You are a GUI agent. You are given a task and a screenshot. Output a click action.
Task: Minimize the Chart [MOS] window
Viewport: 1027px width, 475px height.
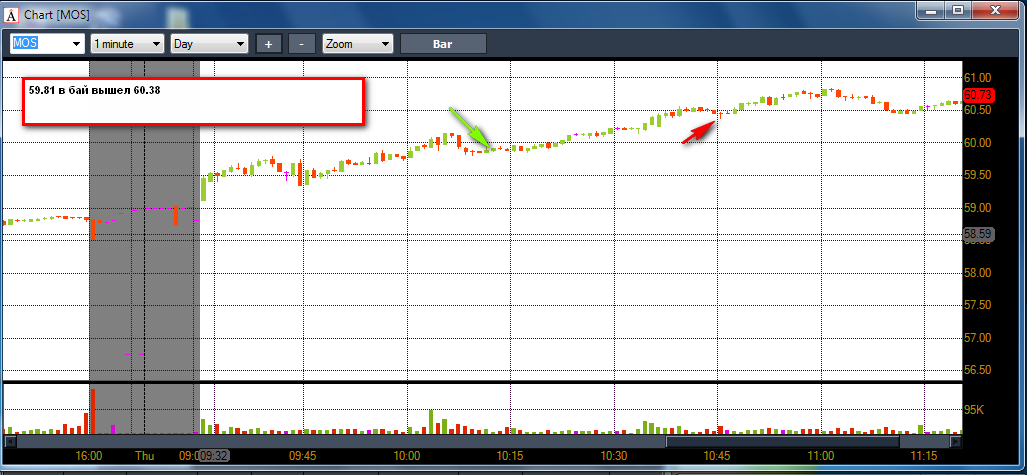[x=931, y=10]
